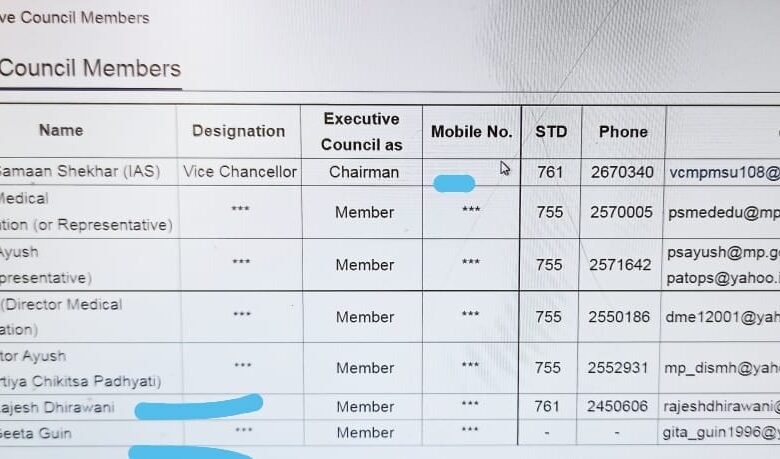This screenshot has height=459, width=780.
Task: Click the psayush@mp email address
Action: point(723,253)
